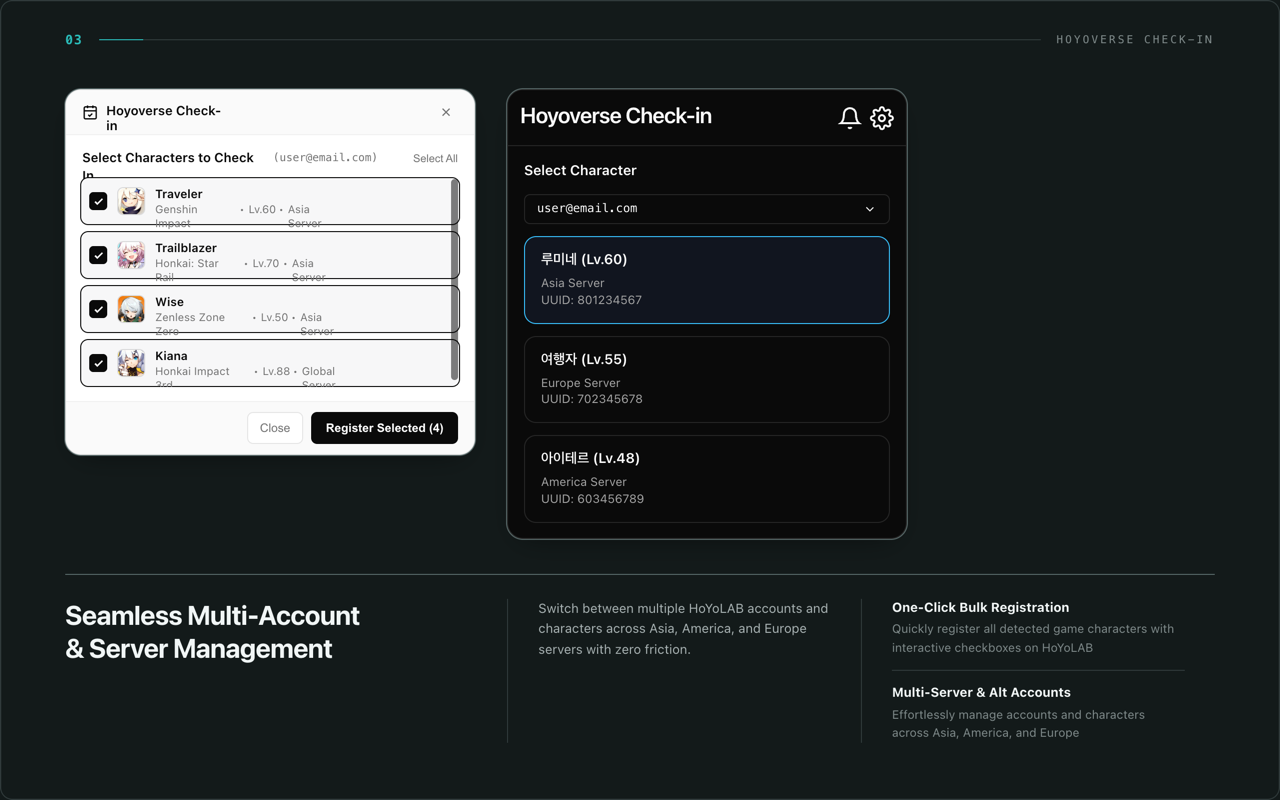The image size is (1280, 800).
Task: Open the notification bell icon
Action: click(849, 118)
